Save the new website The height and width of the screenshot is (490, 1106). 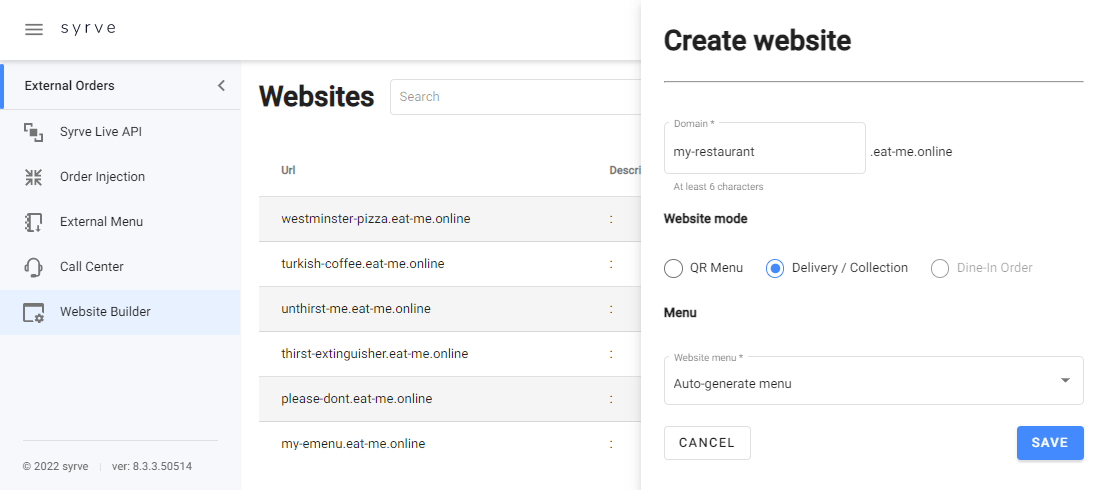click(1049, 443)
